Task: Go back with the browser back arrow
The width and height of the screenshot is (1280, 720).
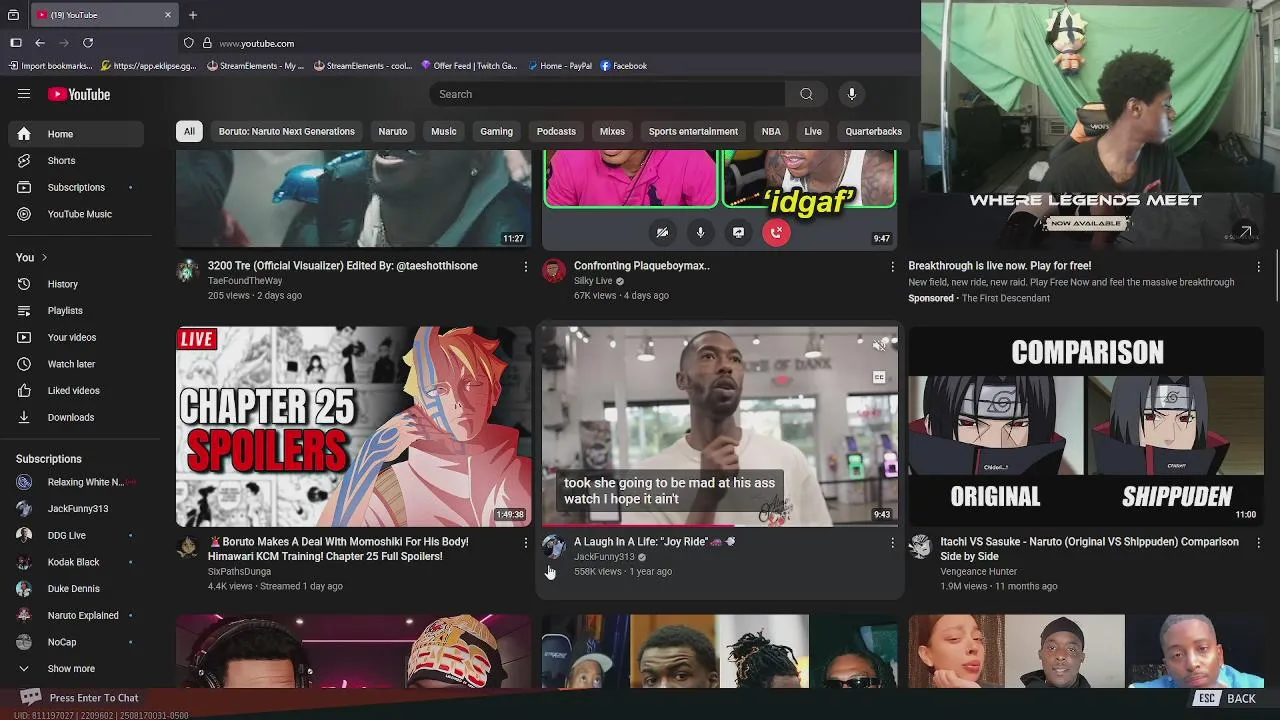Action: tap(40, 43)
